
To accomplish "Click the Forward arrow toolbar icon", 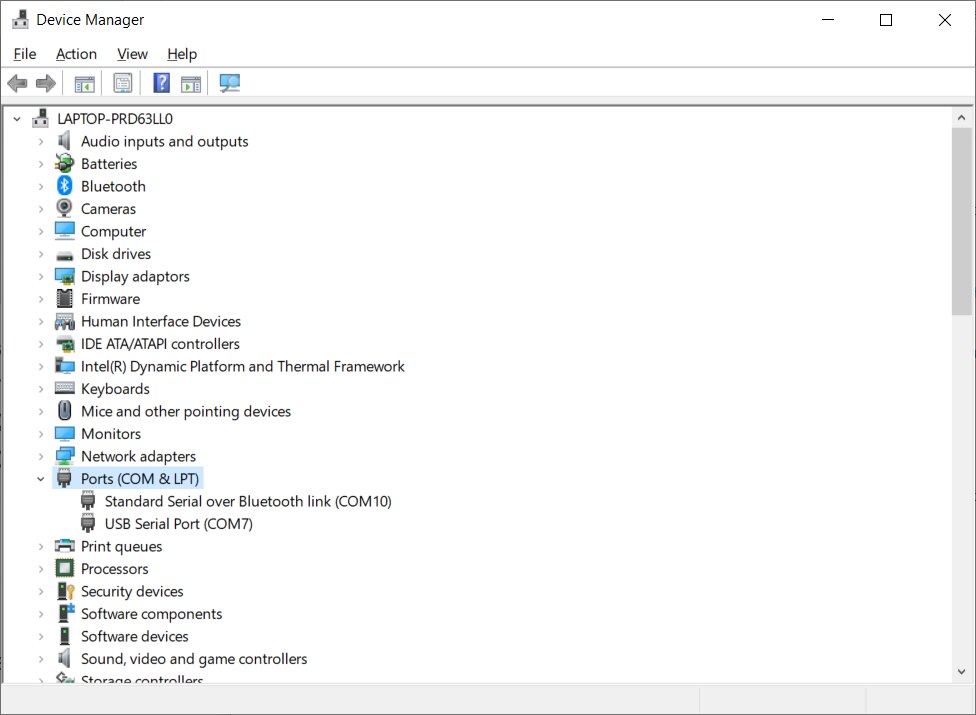I will 45,83.
